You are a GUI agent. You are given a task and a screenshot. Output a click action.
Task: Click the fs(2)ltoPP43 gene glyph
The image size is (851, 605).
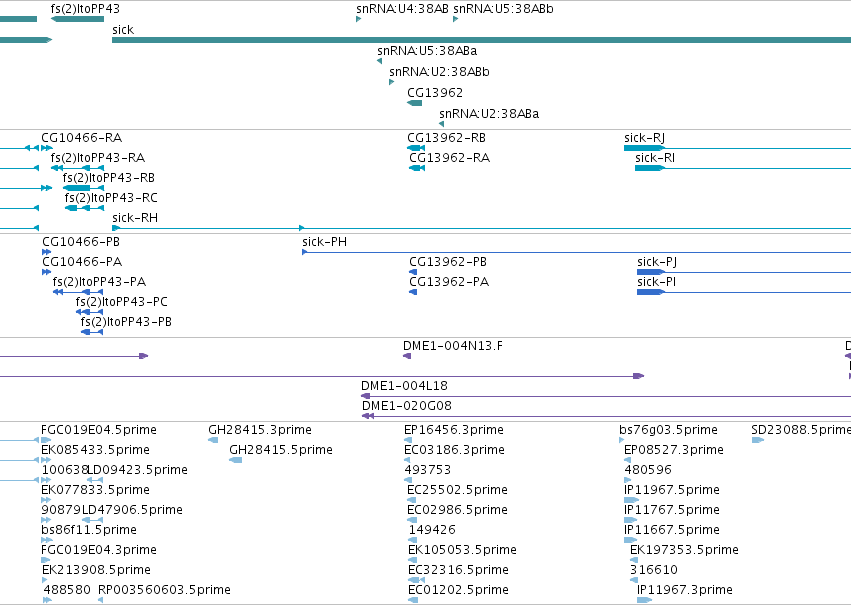[77, 19]
